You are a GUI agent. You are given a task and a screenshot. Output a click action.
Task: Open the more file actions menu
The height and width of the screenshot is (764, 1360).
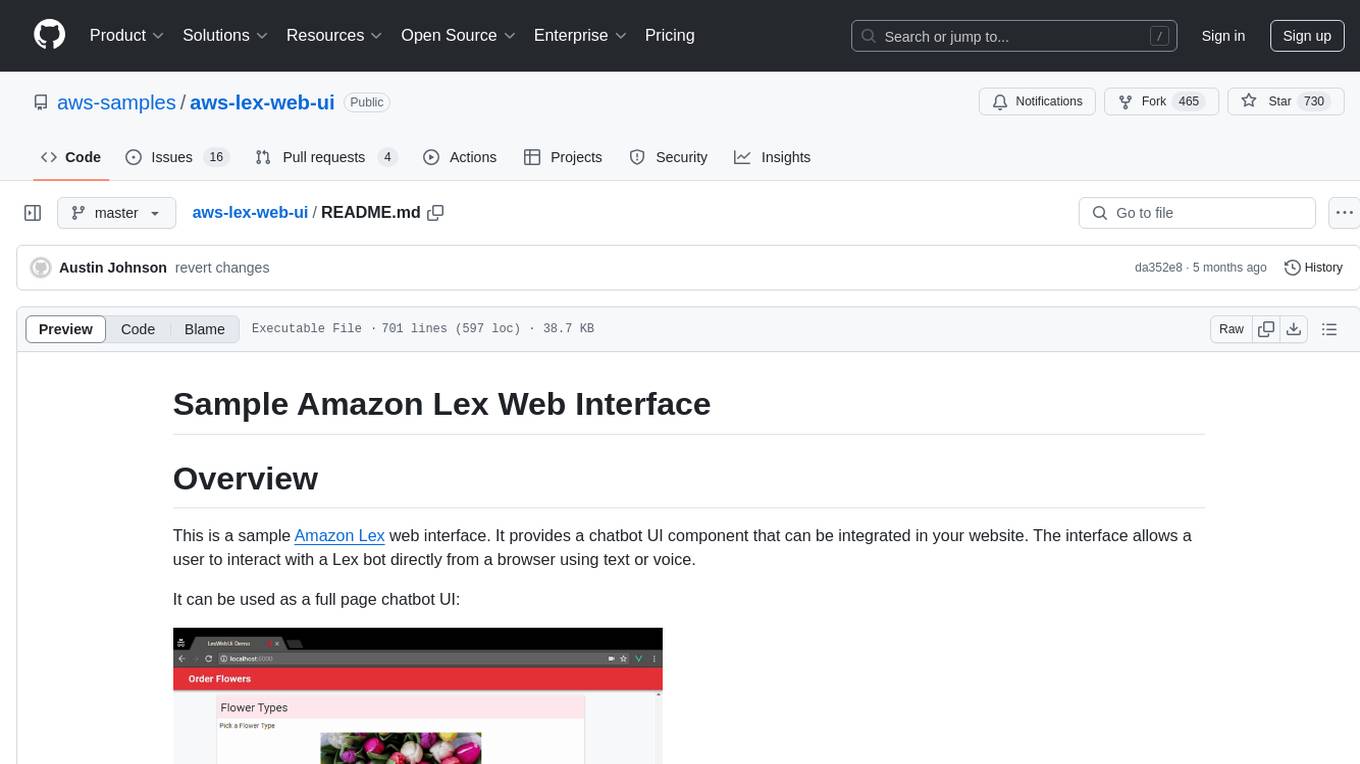point(1344,213)
